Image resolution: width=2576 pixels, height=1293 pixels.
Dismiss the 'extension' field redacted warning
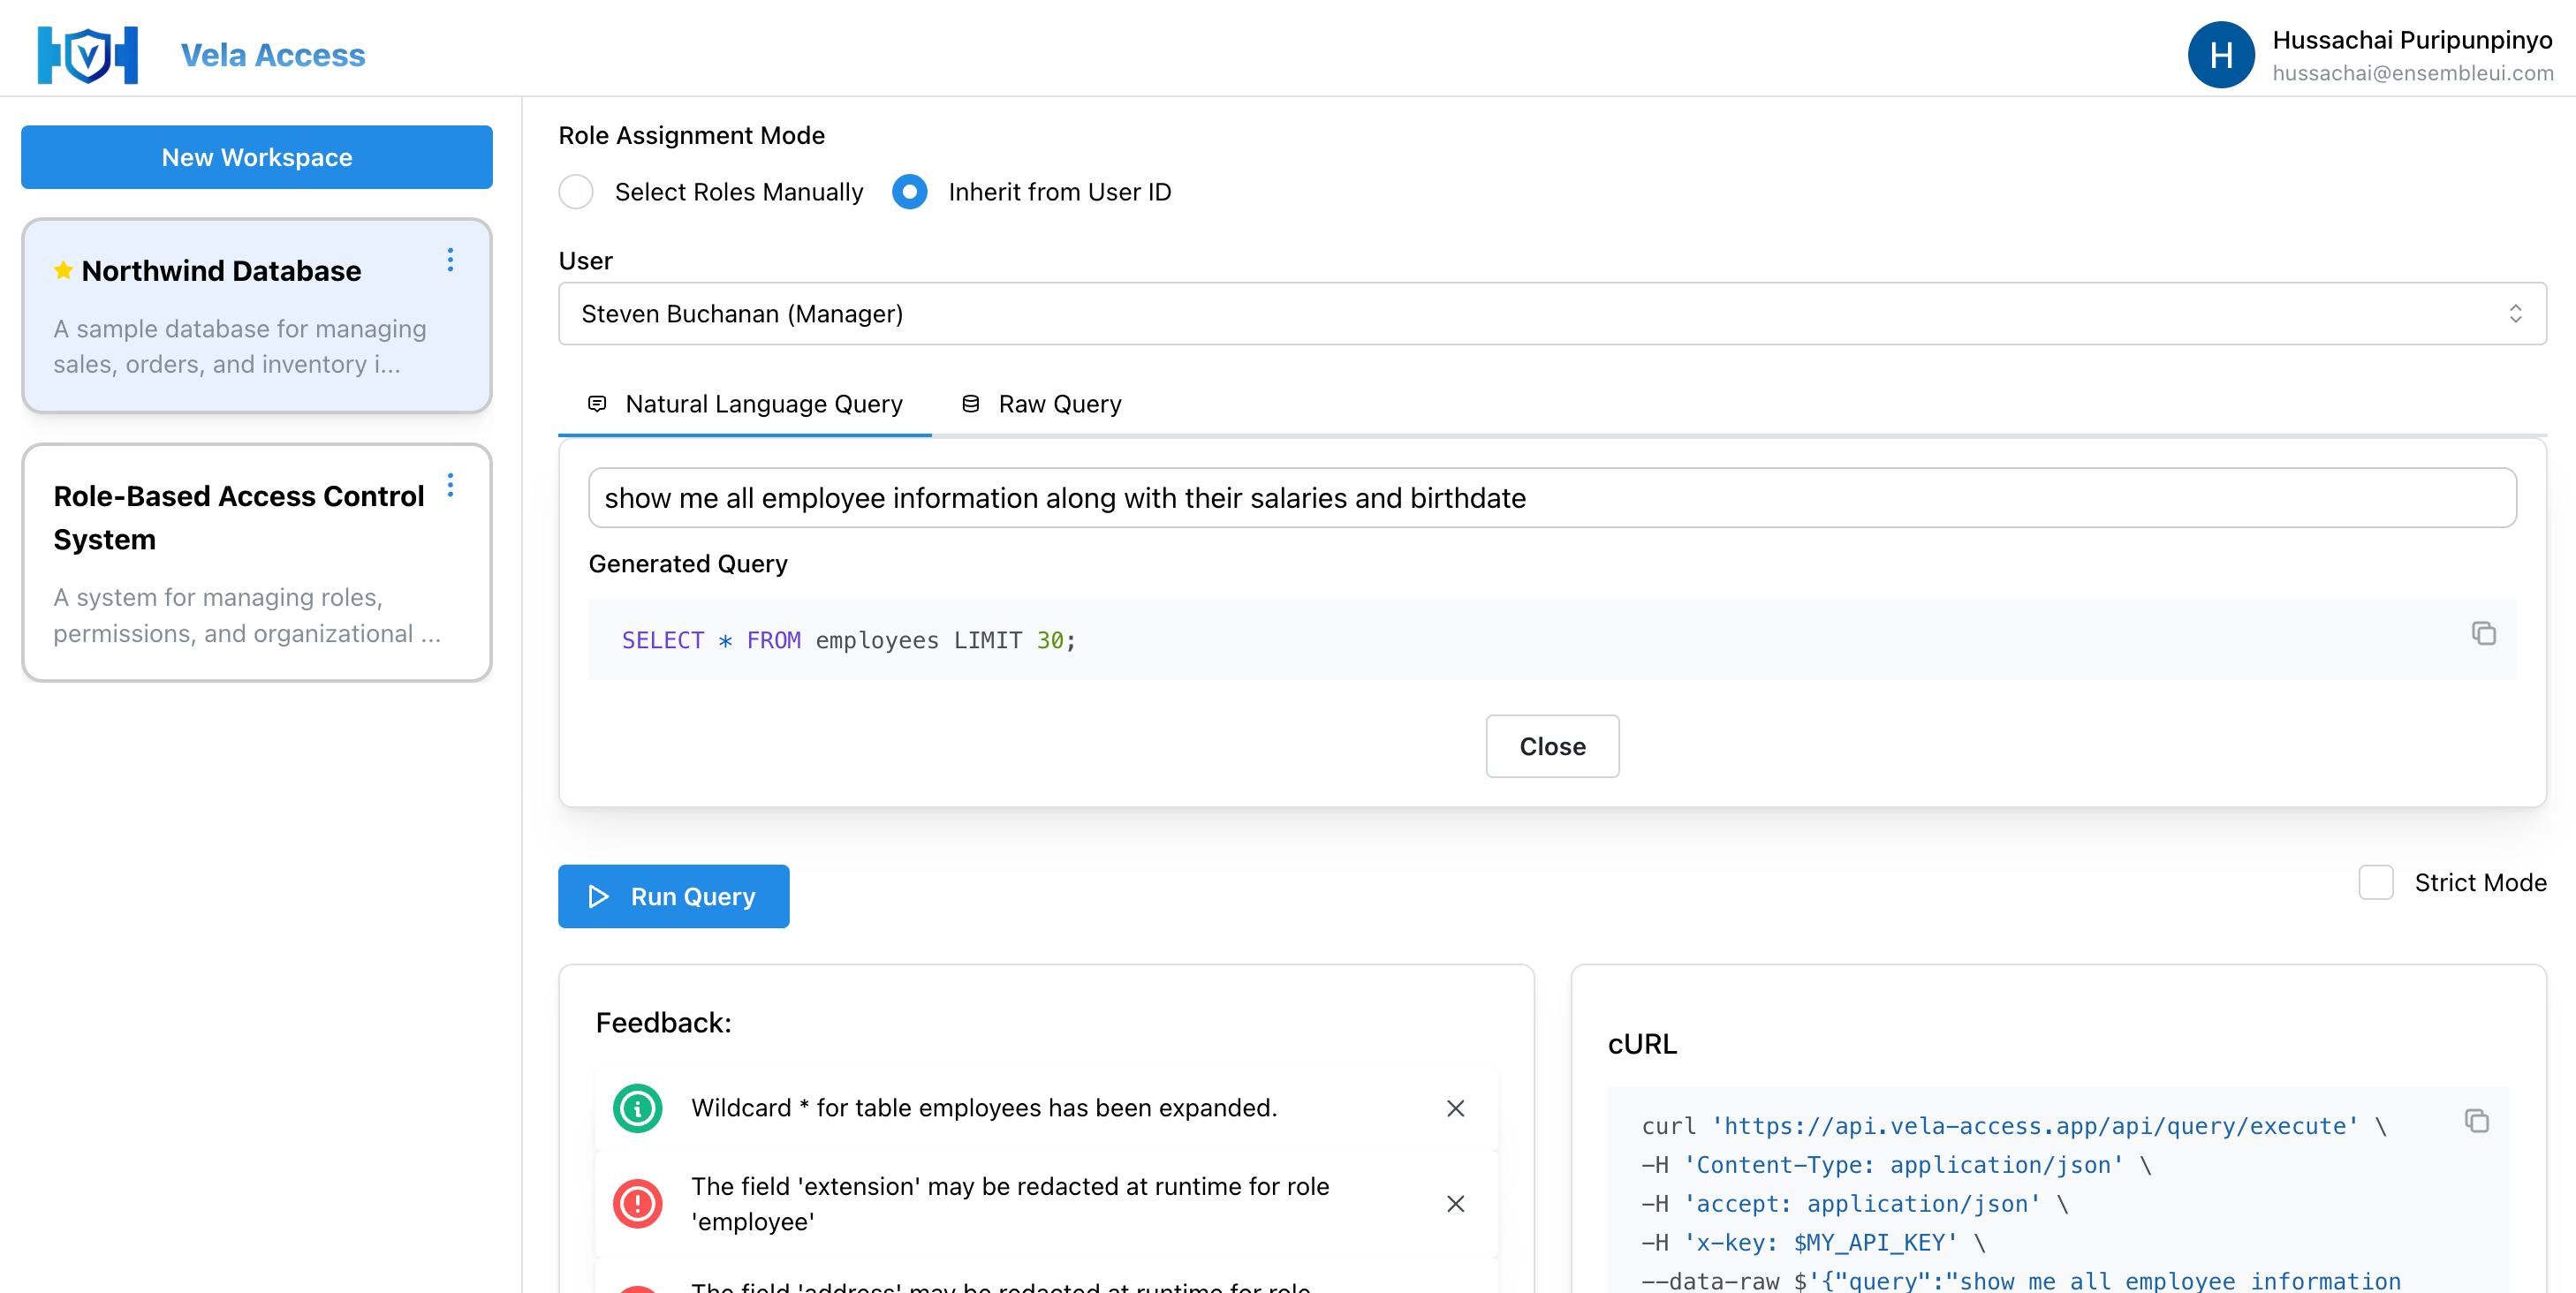(x=1455, y=1204)
